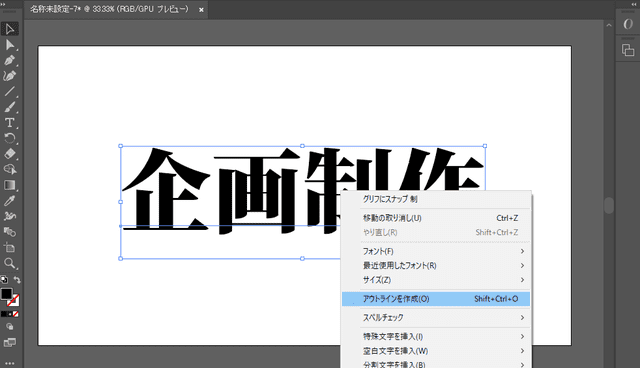Select the Blend tool

point(9,232)
